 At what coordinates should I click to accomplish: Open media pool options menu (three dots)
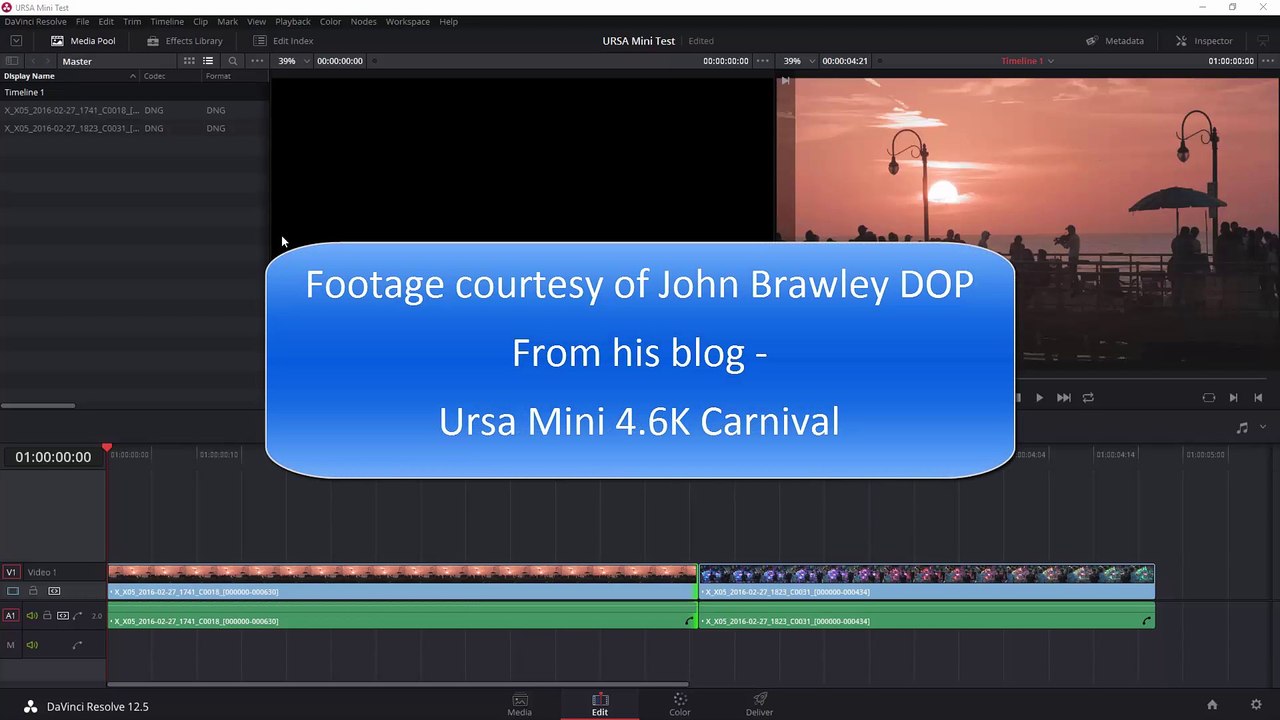(257, 61)
